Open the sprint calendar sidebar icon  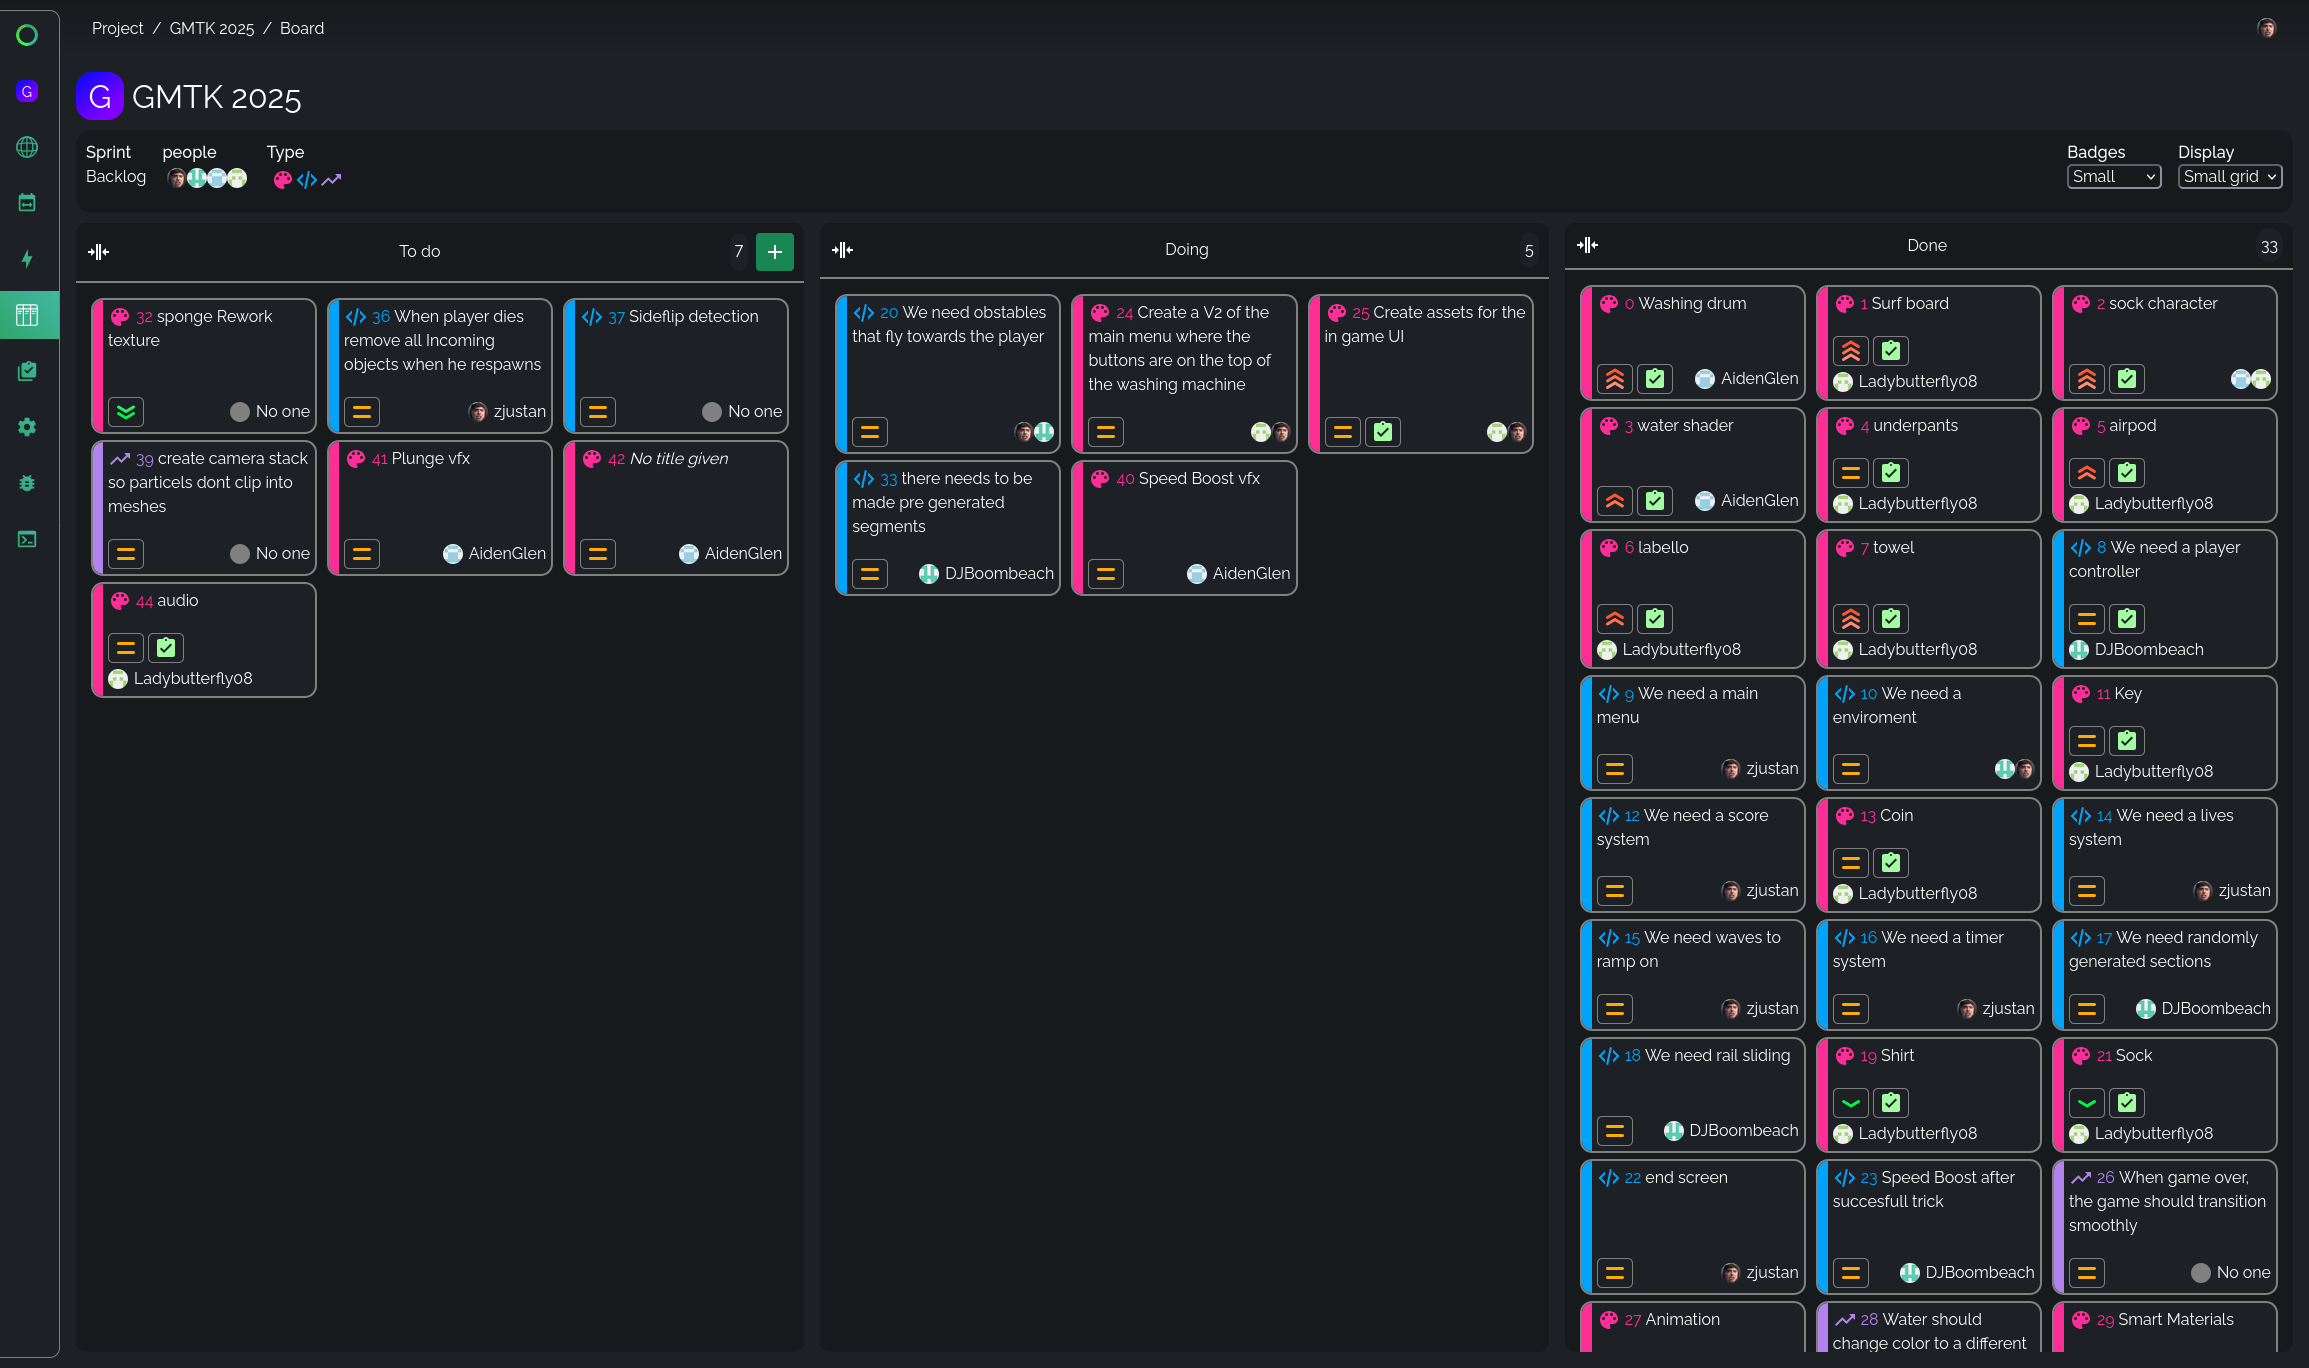[x=27, y=203]
